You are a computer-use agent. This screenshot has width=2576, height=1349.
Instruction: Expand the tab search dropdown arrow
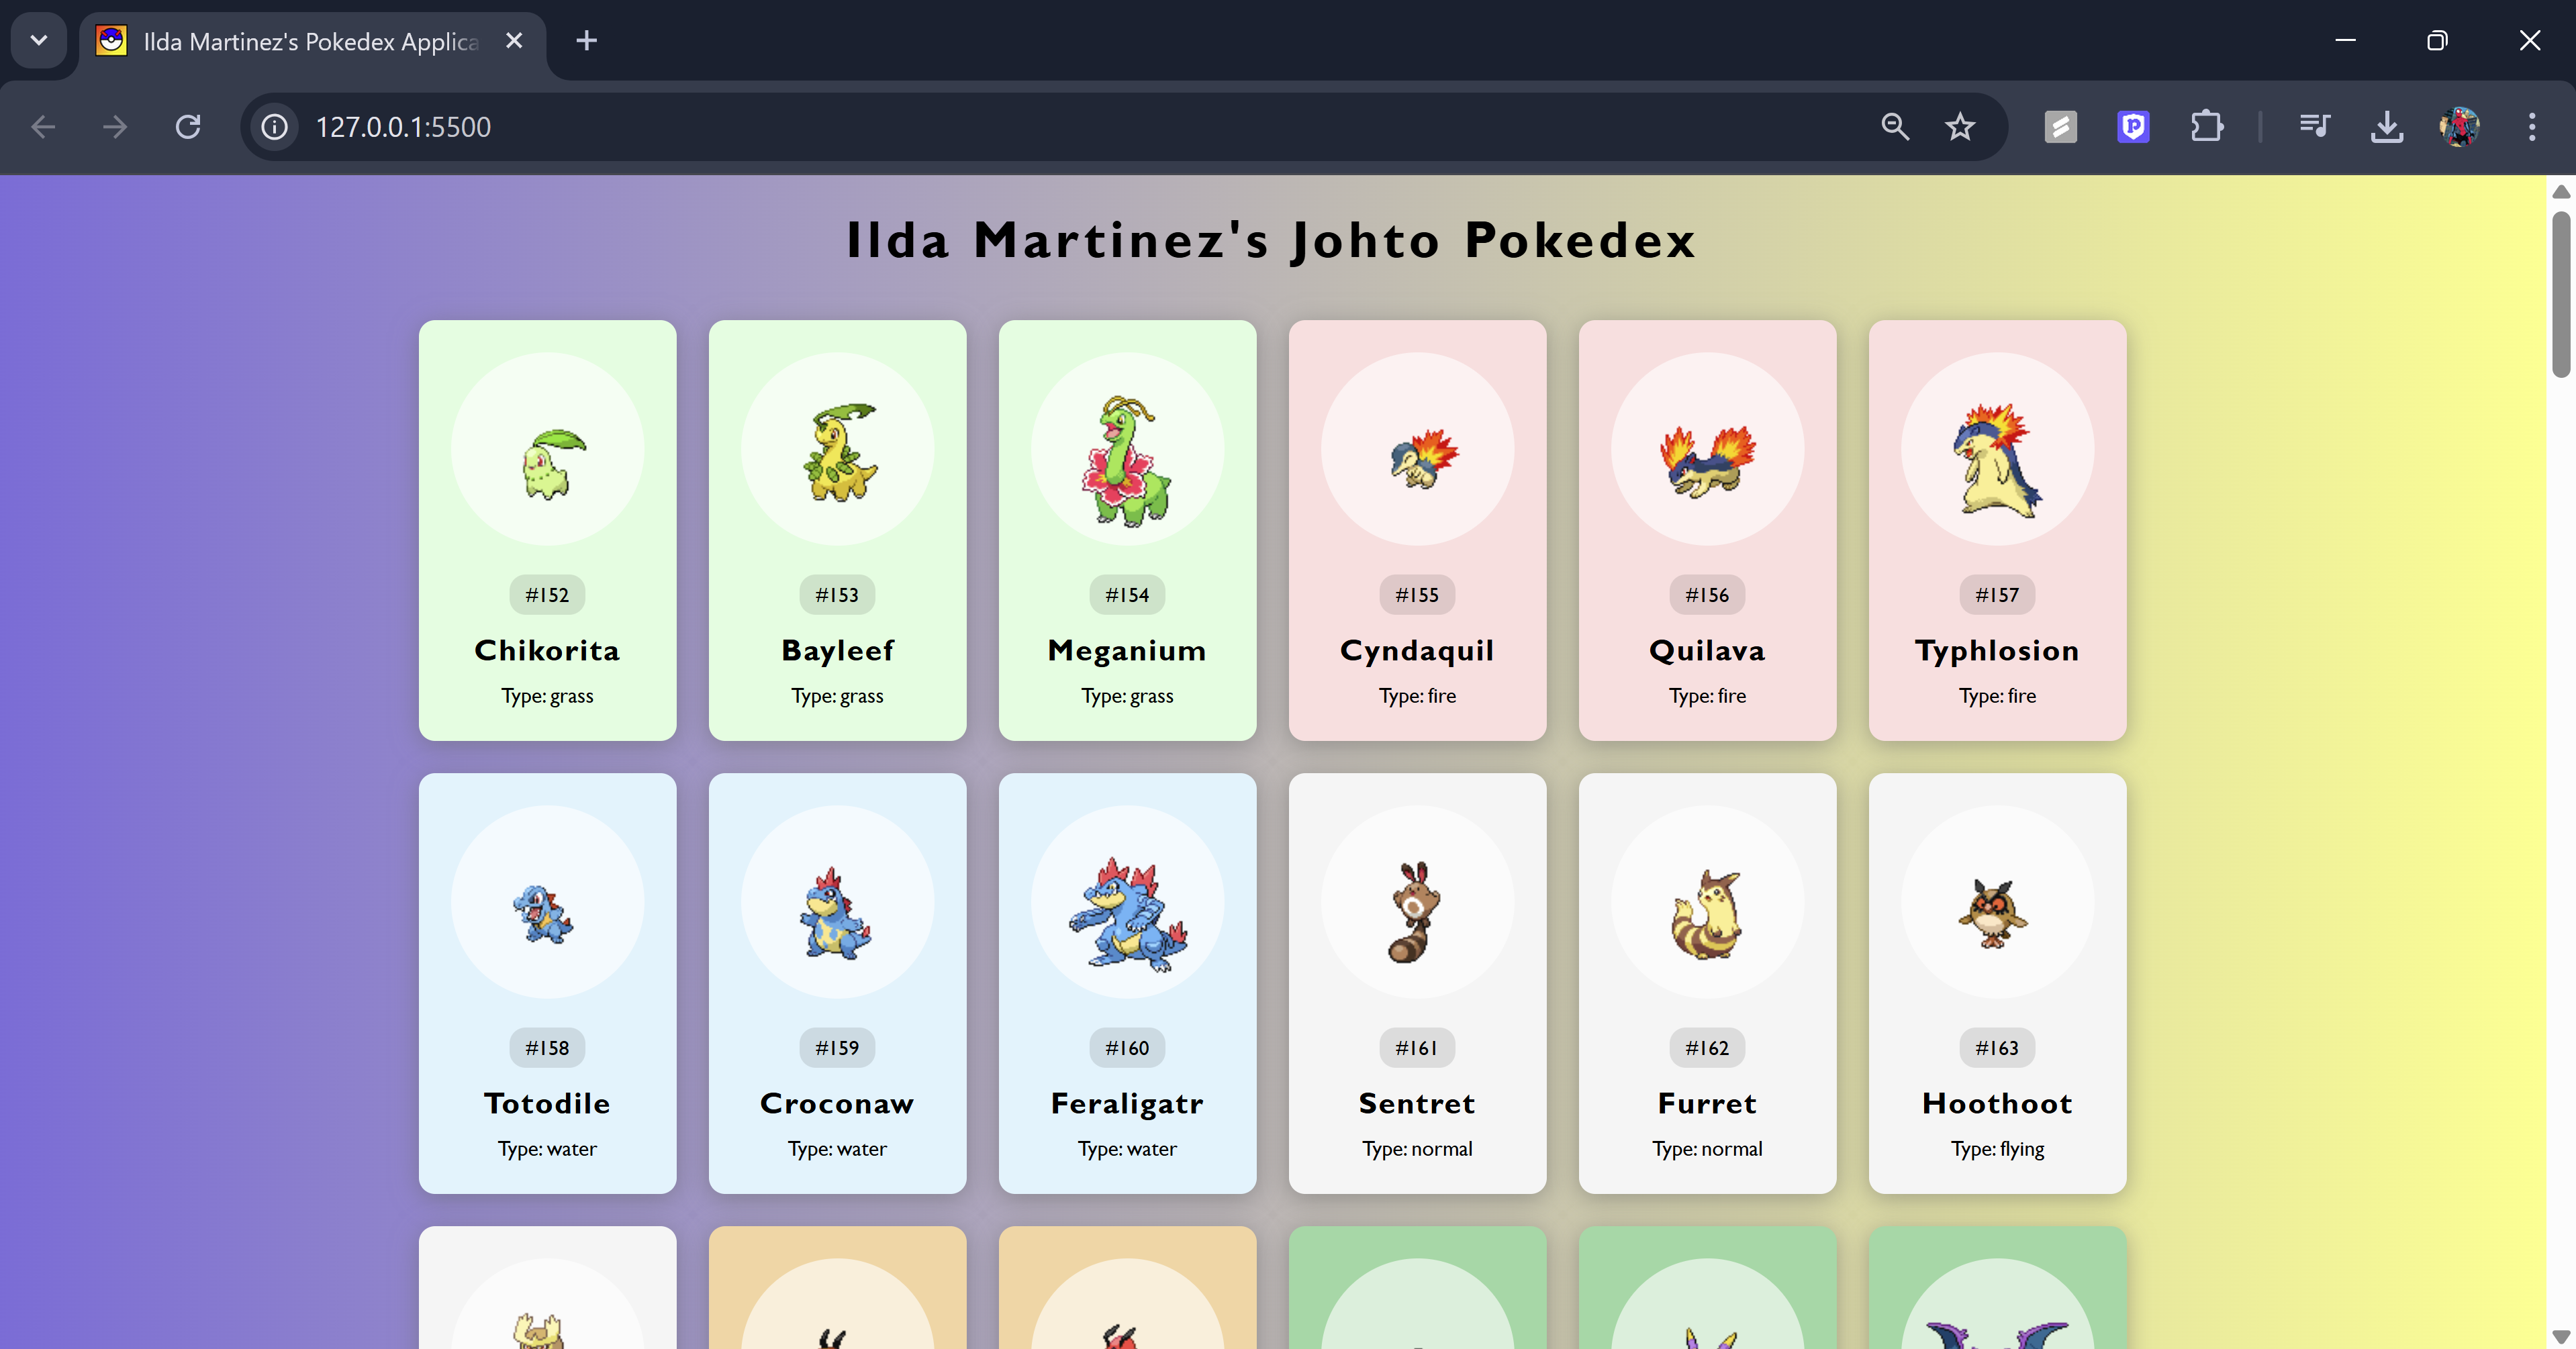(39, 41)
